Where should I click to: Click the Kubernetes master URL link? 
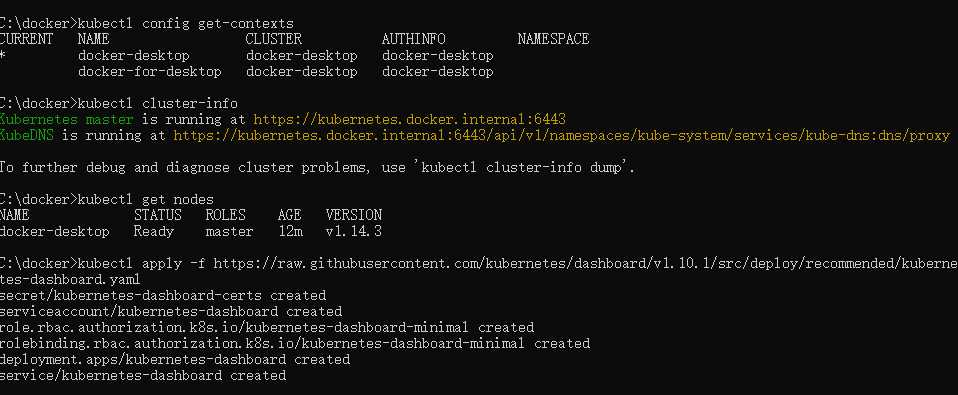(x=409, y=119)
